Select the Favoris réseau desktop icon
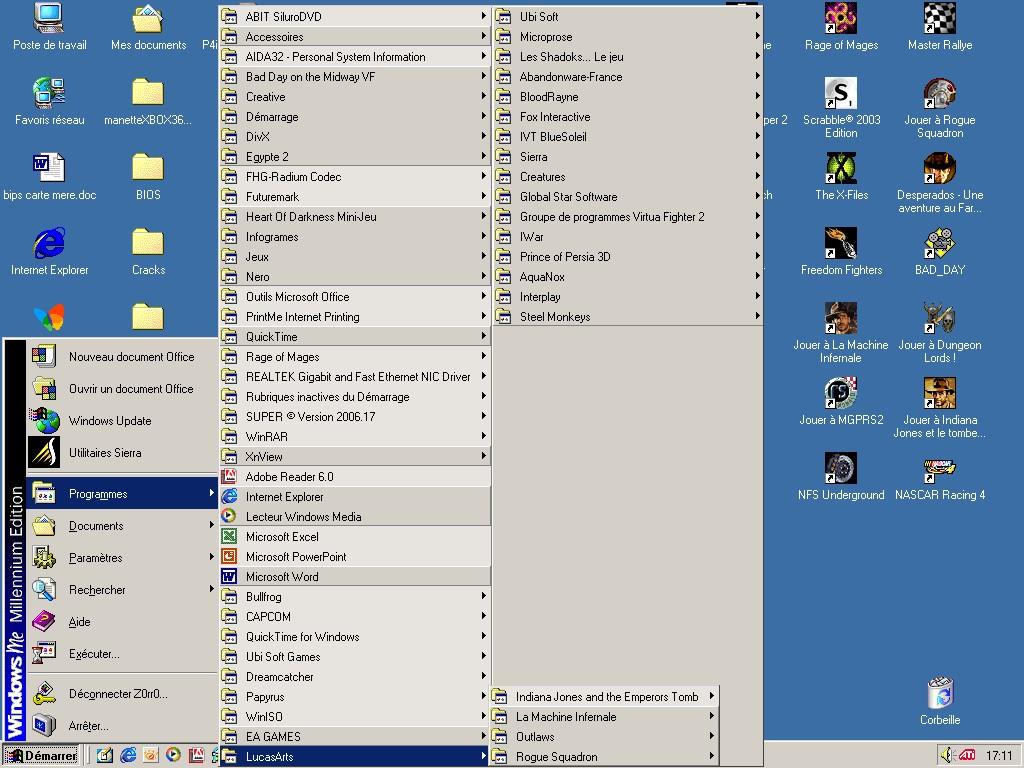Screen dimensions: 1024x768 point(49,102)
